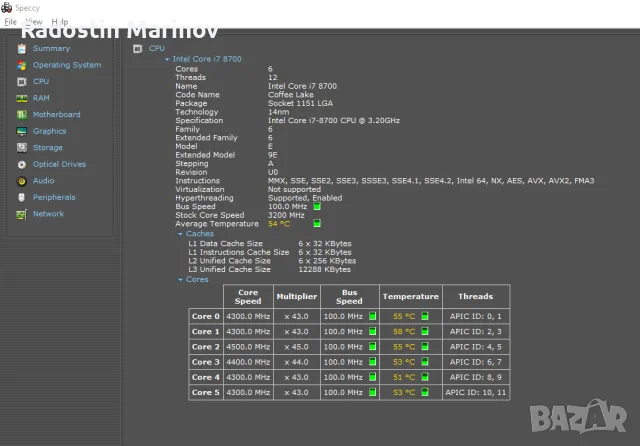The width and height of the screenshot is (640, 446).
Task: Click the Operating System Windows flag icon
Action: [x=22, y=65]
